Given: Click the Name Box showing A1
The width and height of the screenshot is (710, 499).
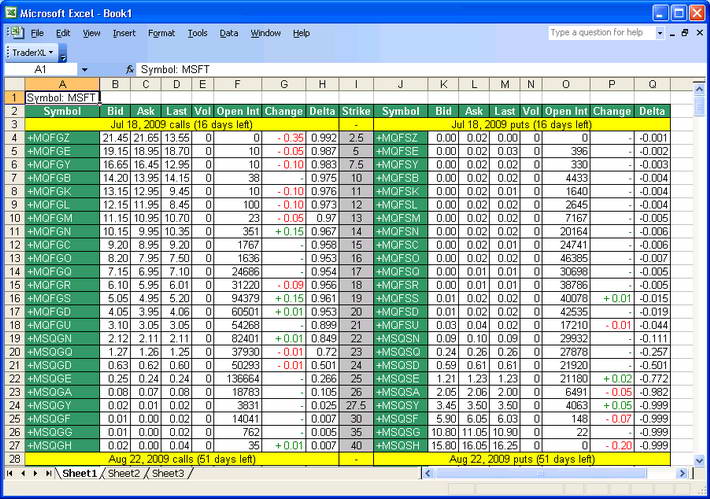Looking at the screenshot, I should [40, 69].
